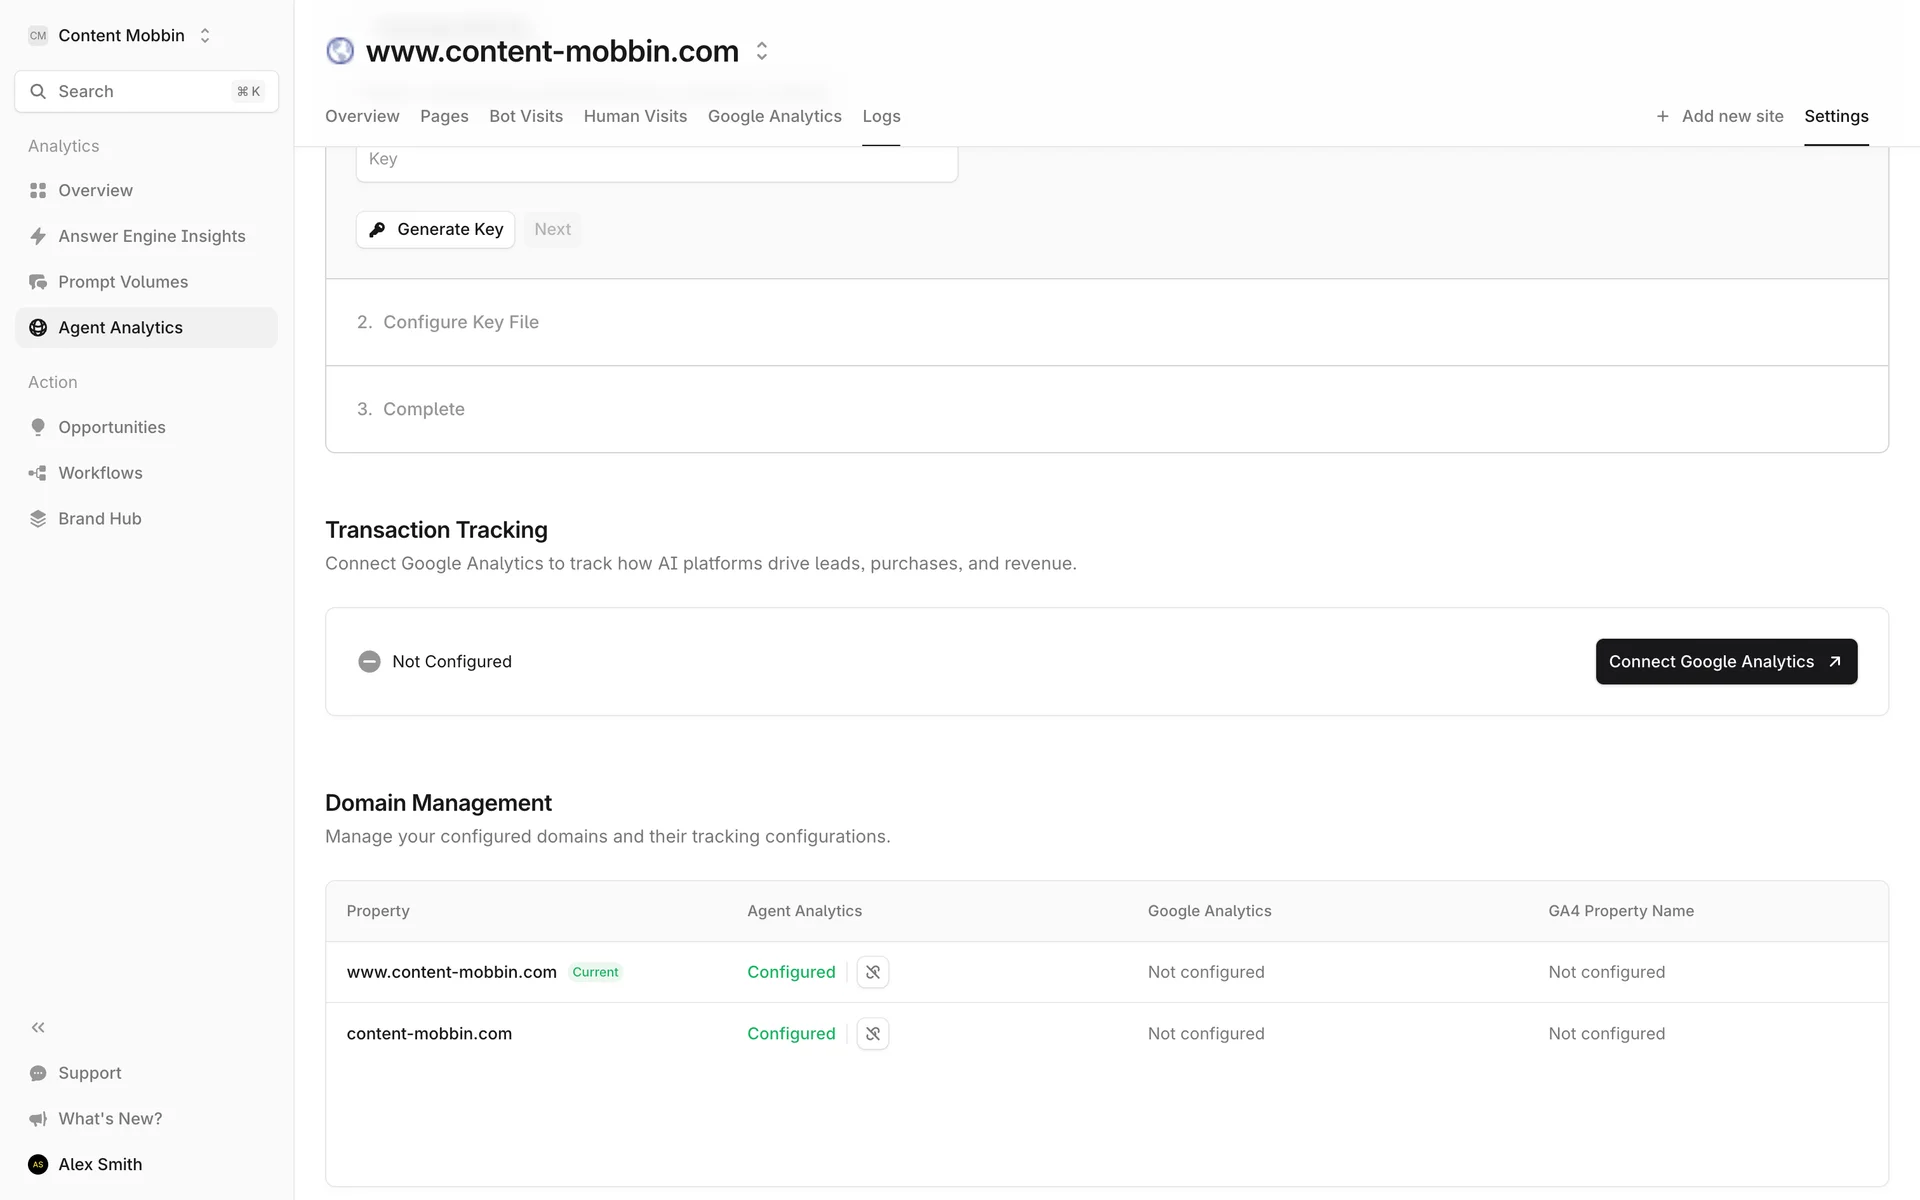Unlink Agent Analytics for www.content-mobbin.com
1920x1200 pixels.
(x=872, y=972)
